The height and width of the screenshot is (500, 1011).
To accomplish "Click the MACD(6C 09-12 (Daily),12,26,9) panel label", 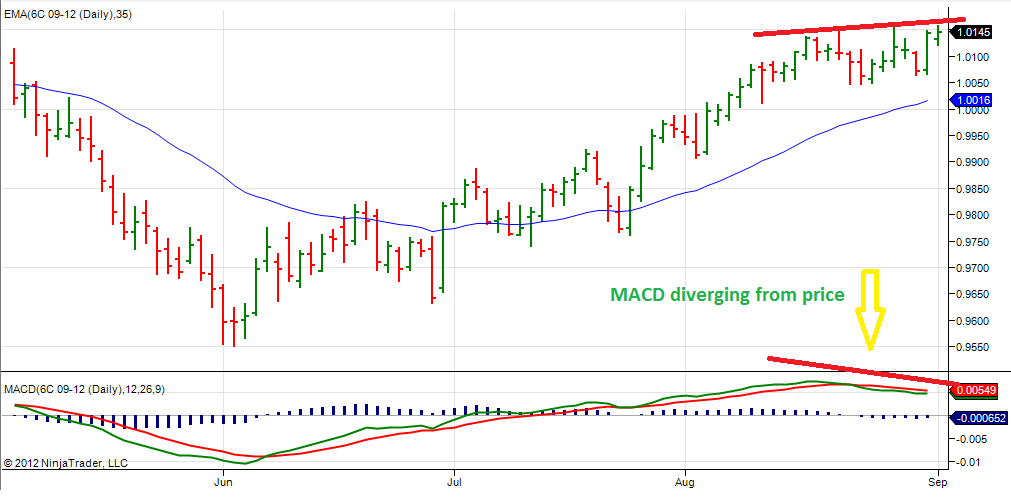I will pyautogui.click(x=84, y=390).
